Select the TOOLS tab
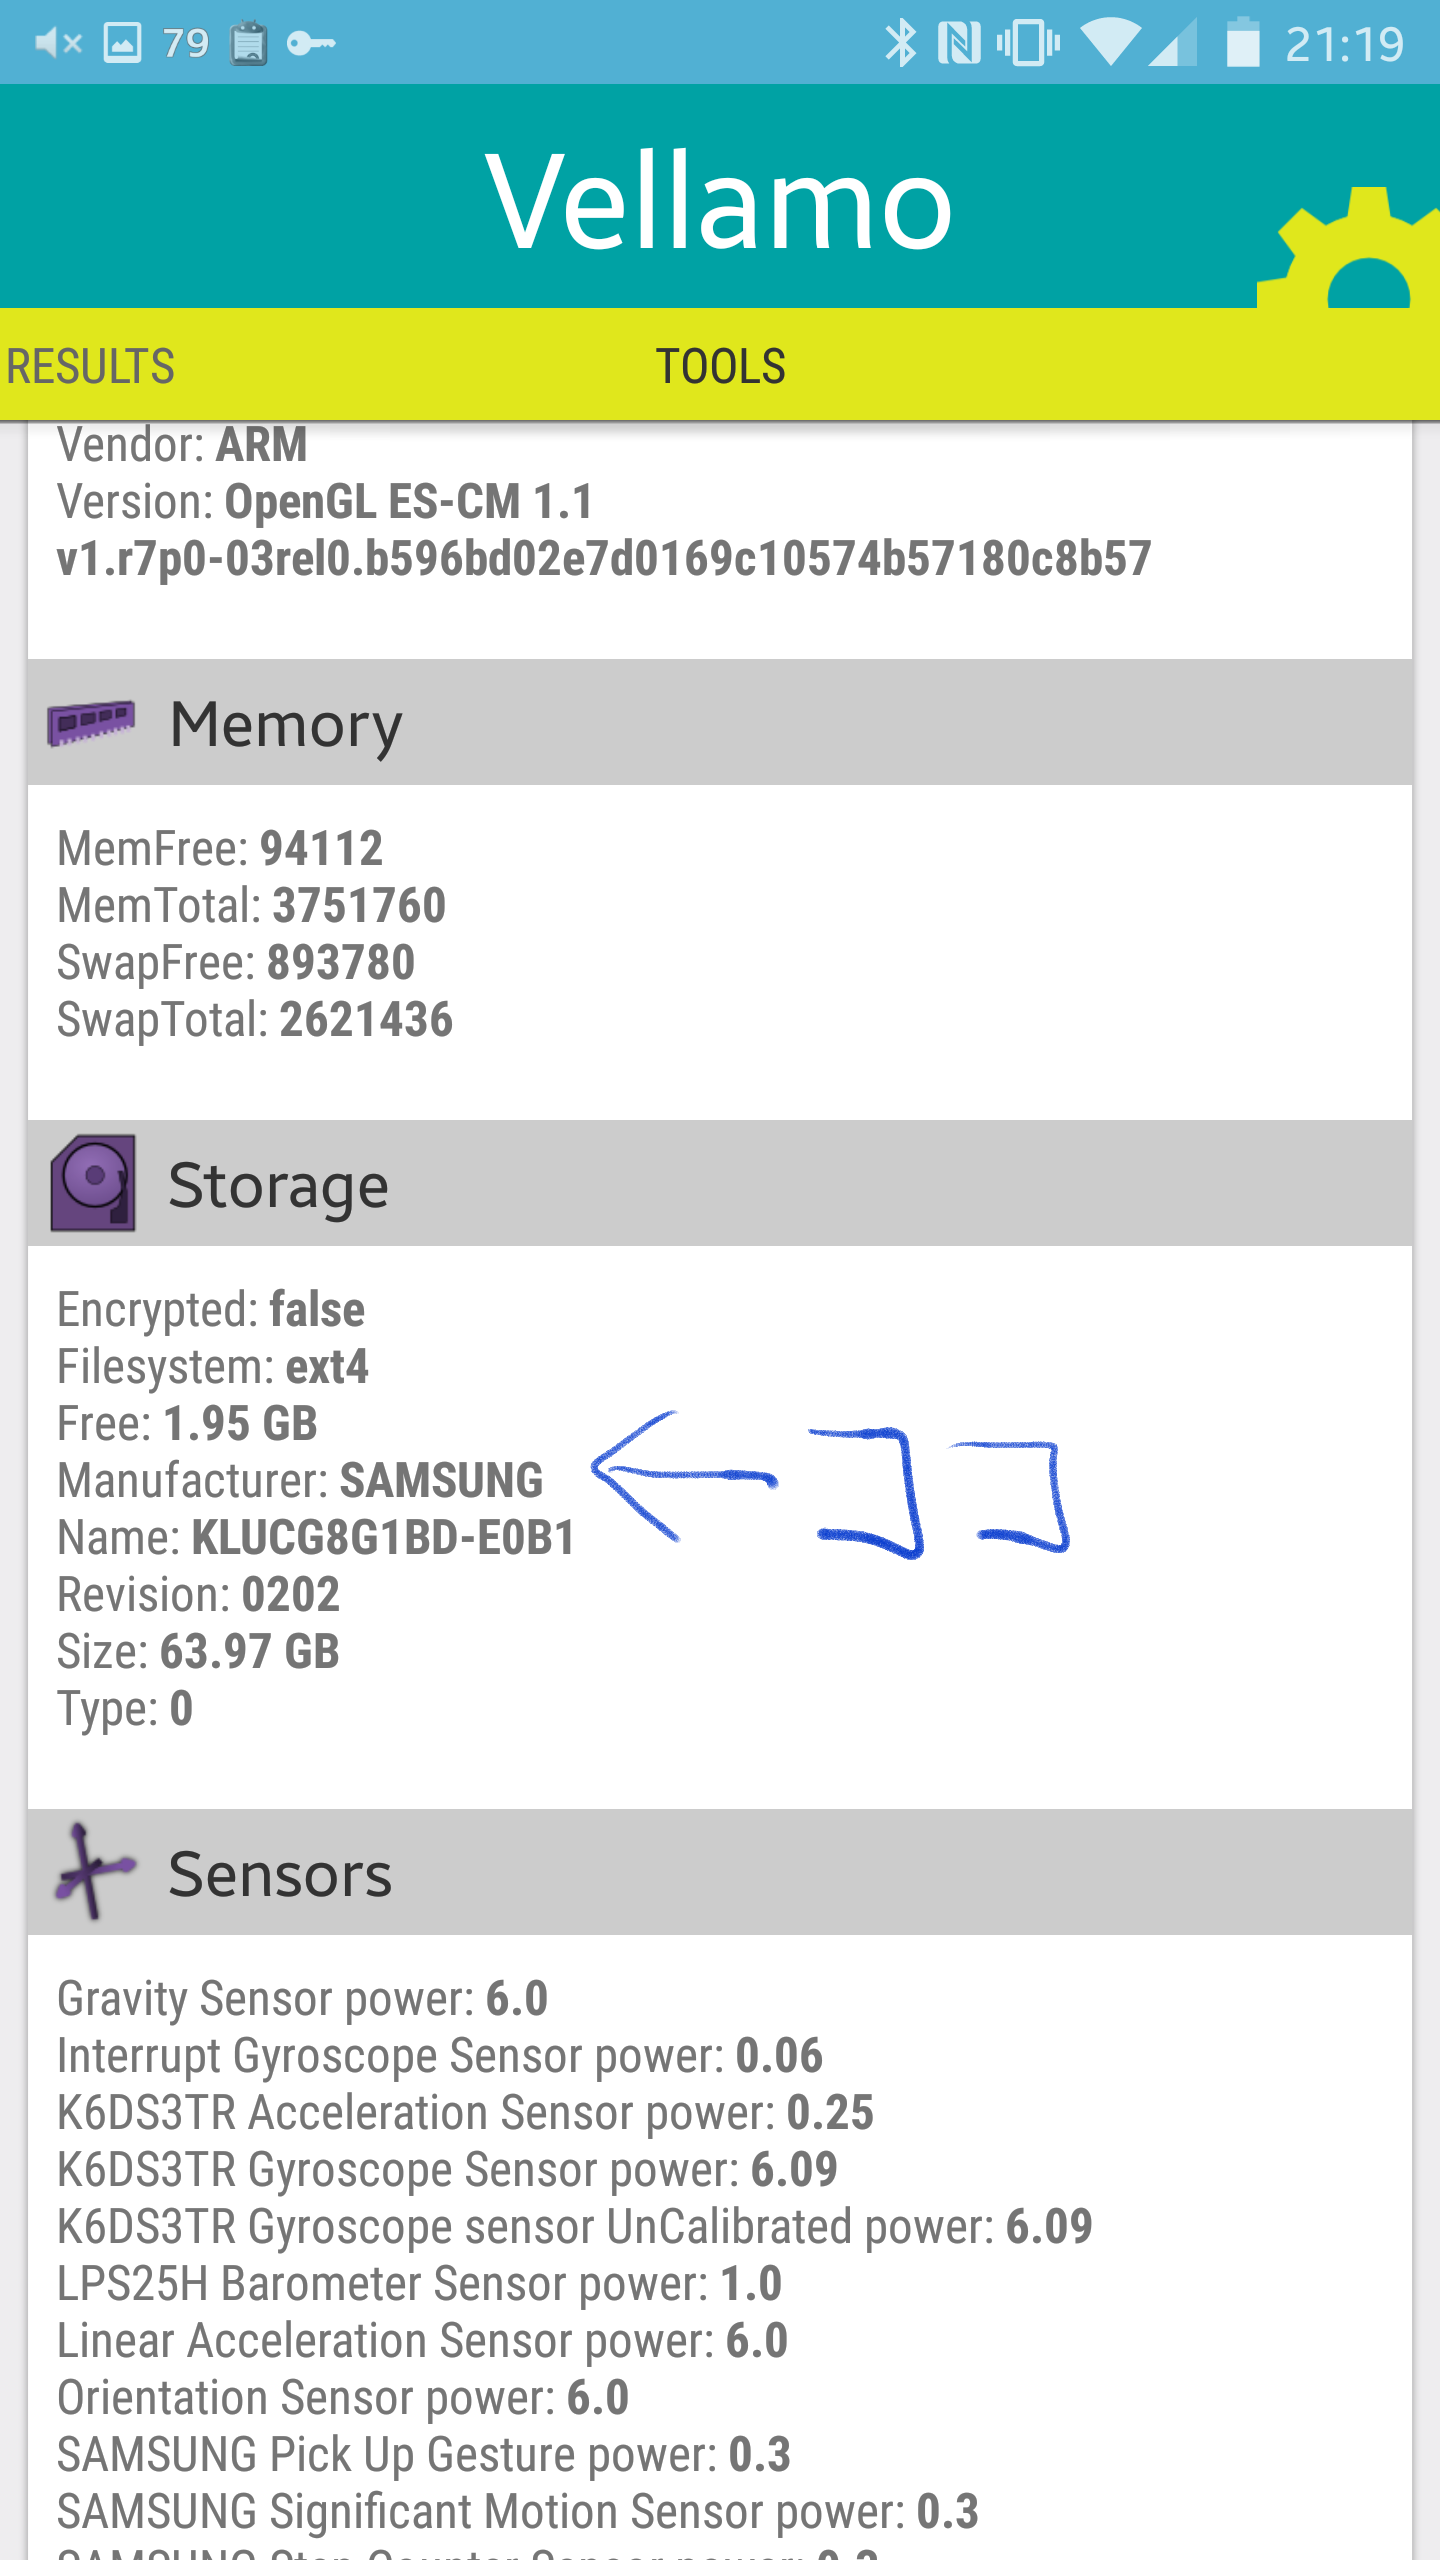The image size is (1440, 2560). (x=720, y=366)
